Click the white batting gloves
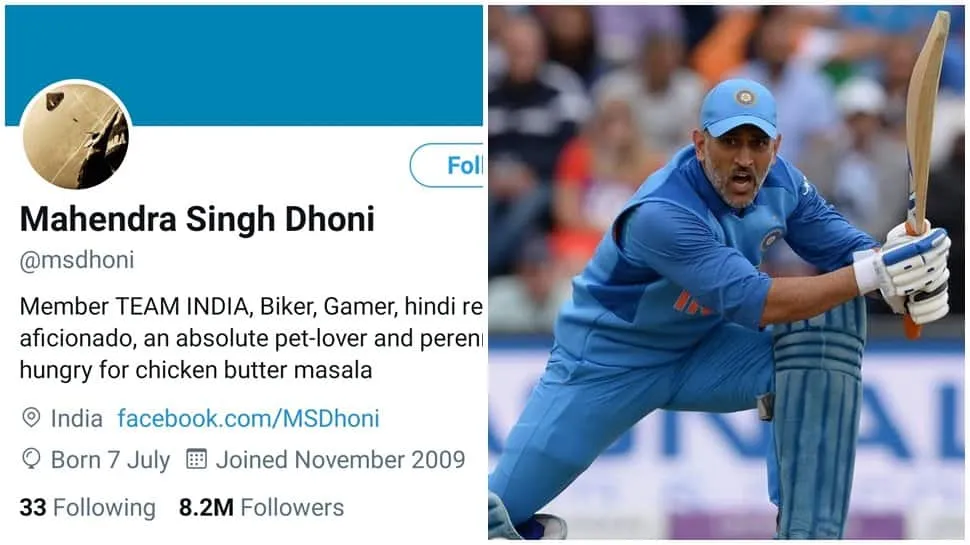The width and height of the screenshot is (970, 545). pos(911,270)
